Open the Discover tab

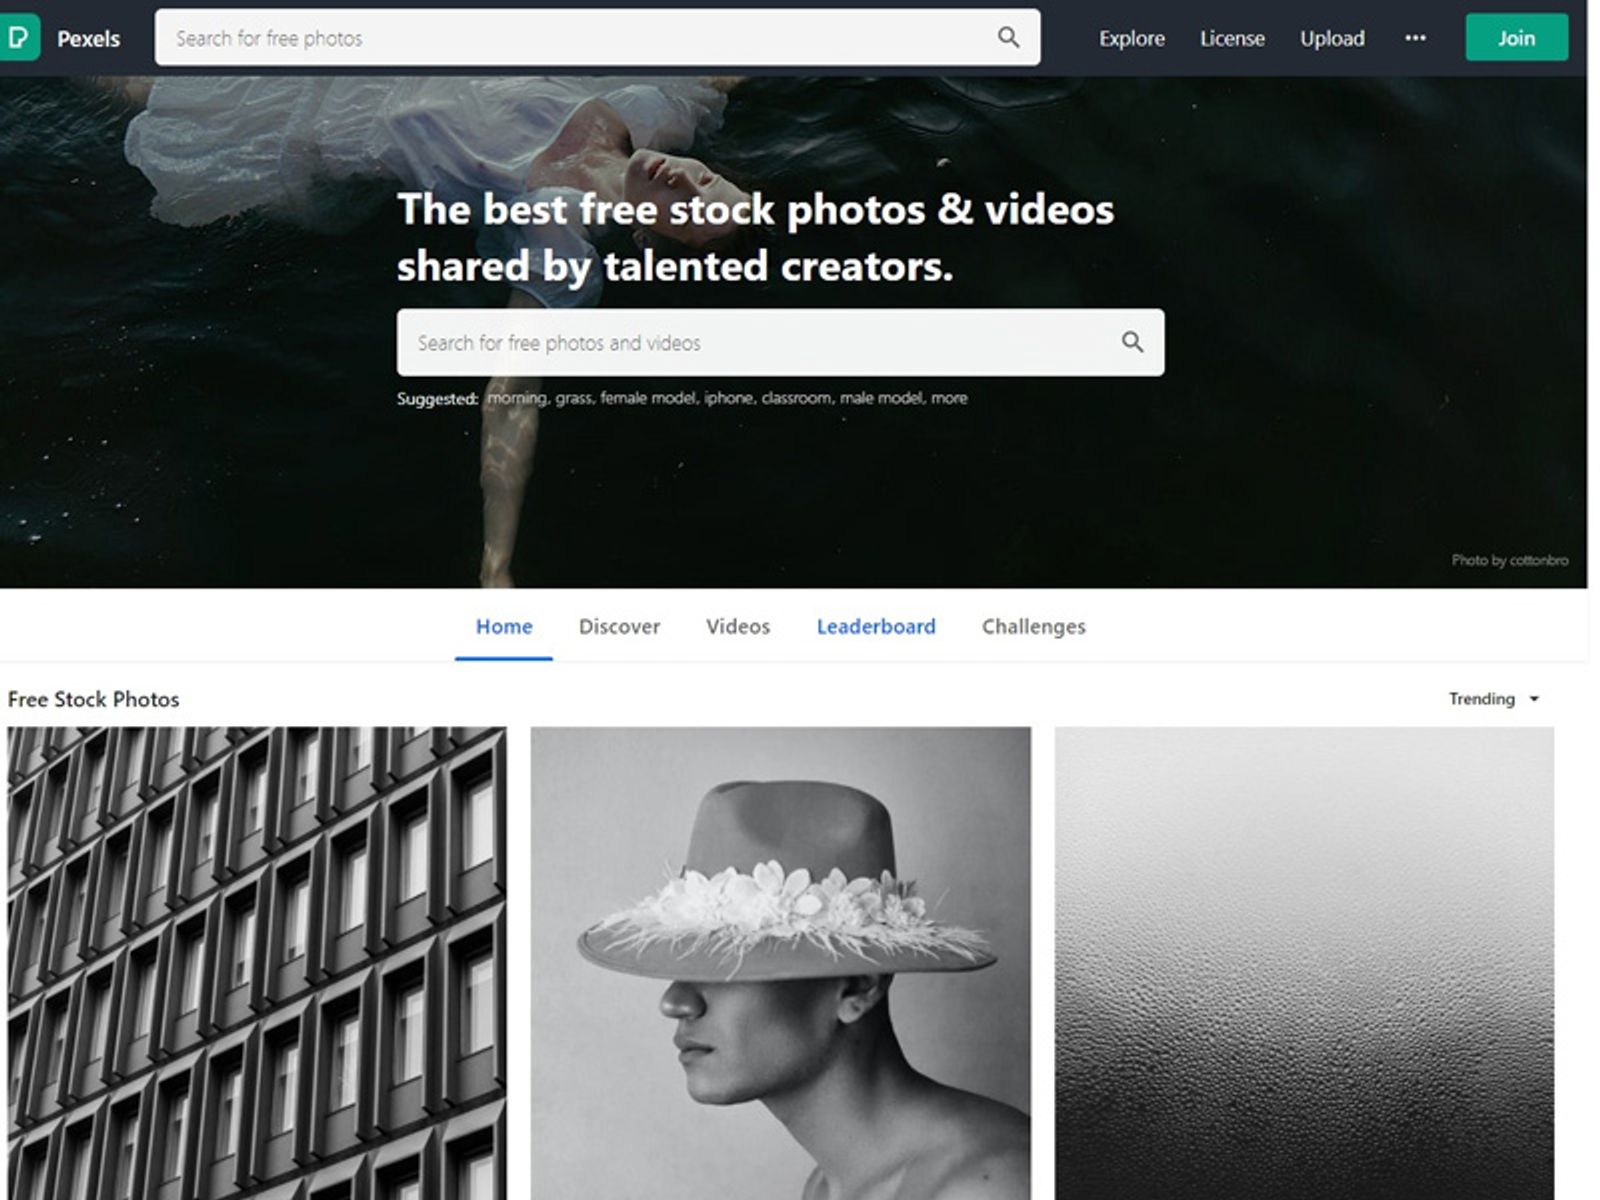click(x=619, y=627)
